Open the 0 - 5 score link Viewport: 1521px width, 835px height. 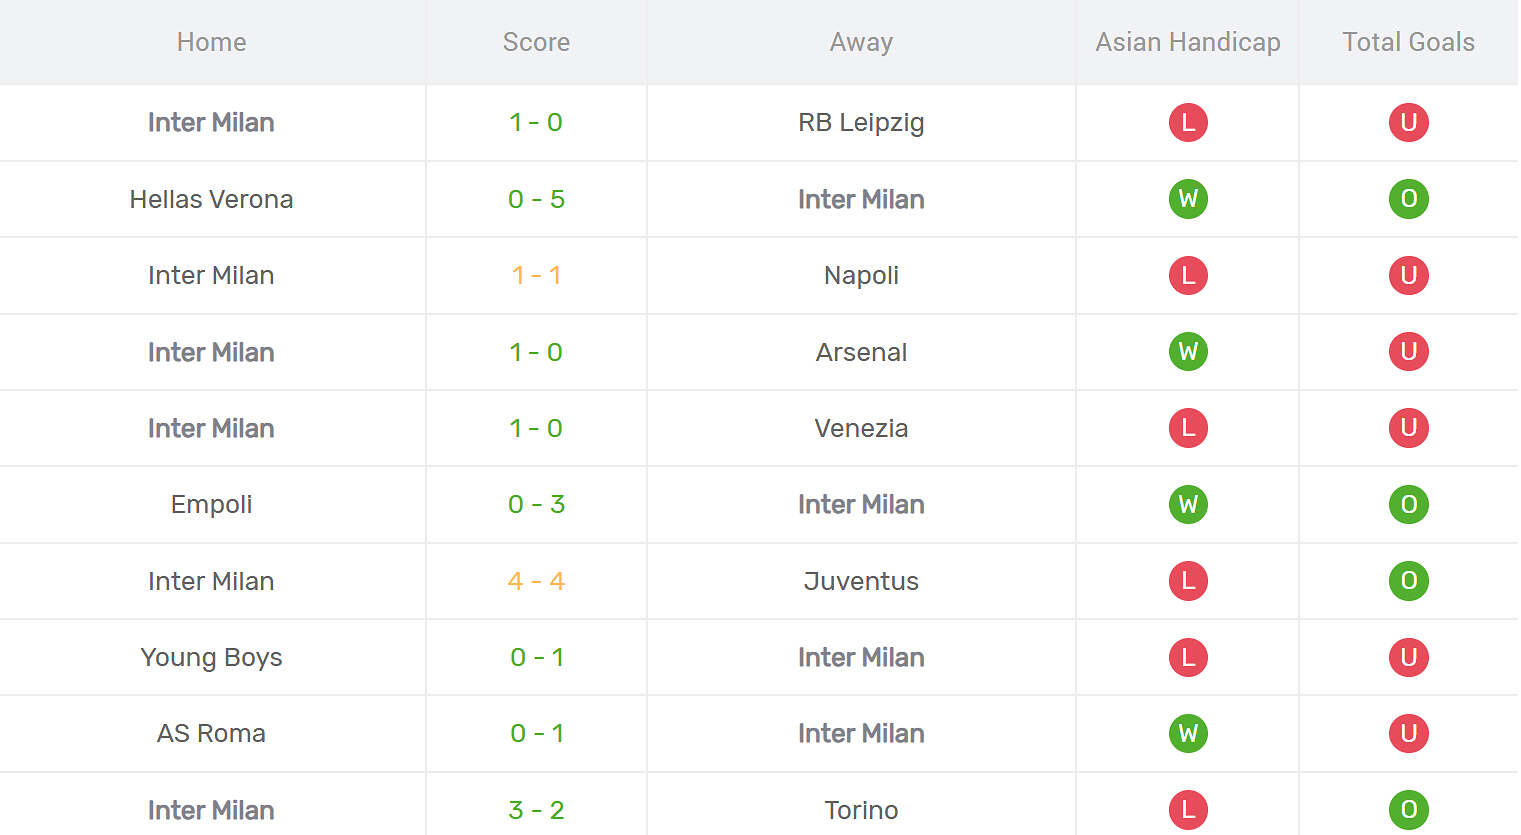536,199
